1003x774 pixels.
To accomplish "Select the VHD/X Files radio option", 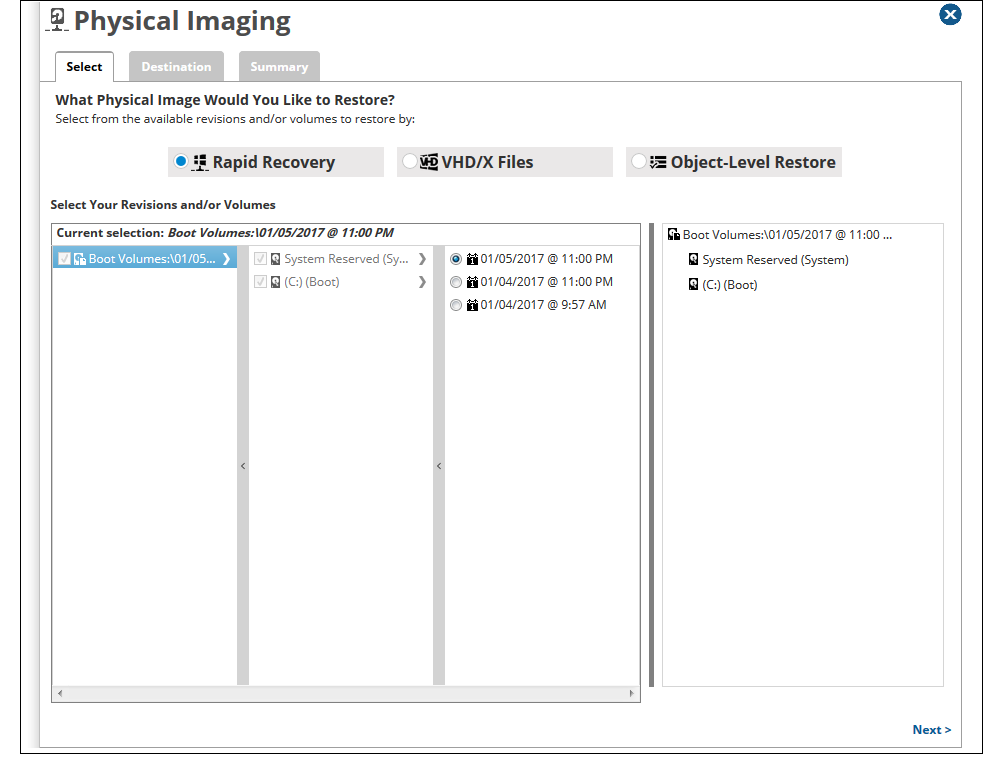I will pyautogui.click(x=409, y=161).
